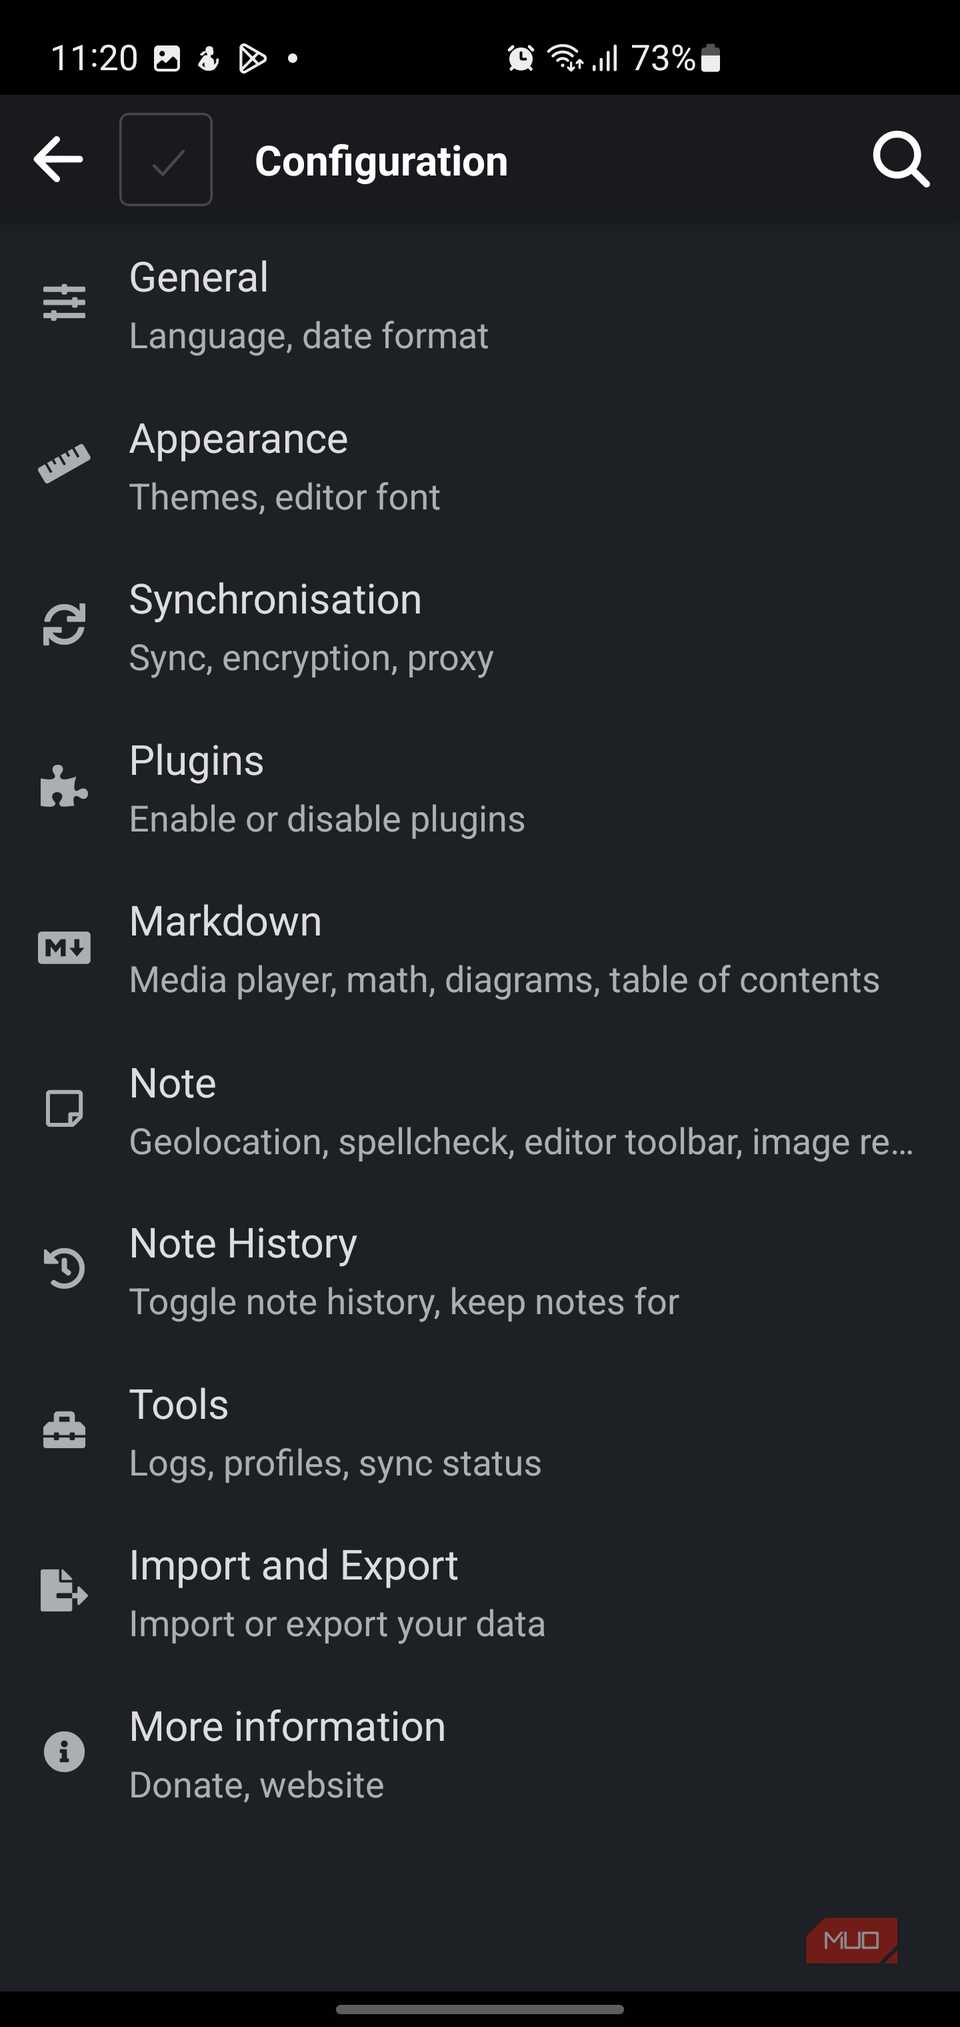960x2027 pixels.
Task: Tap the Tools toolbox icon
Action: tap(64, 1430)
